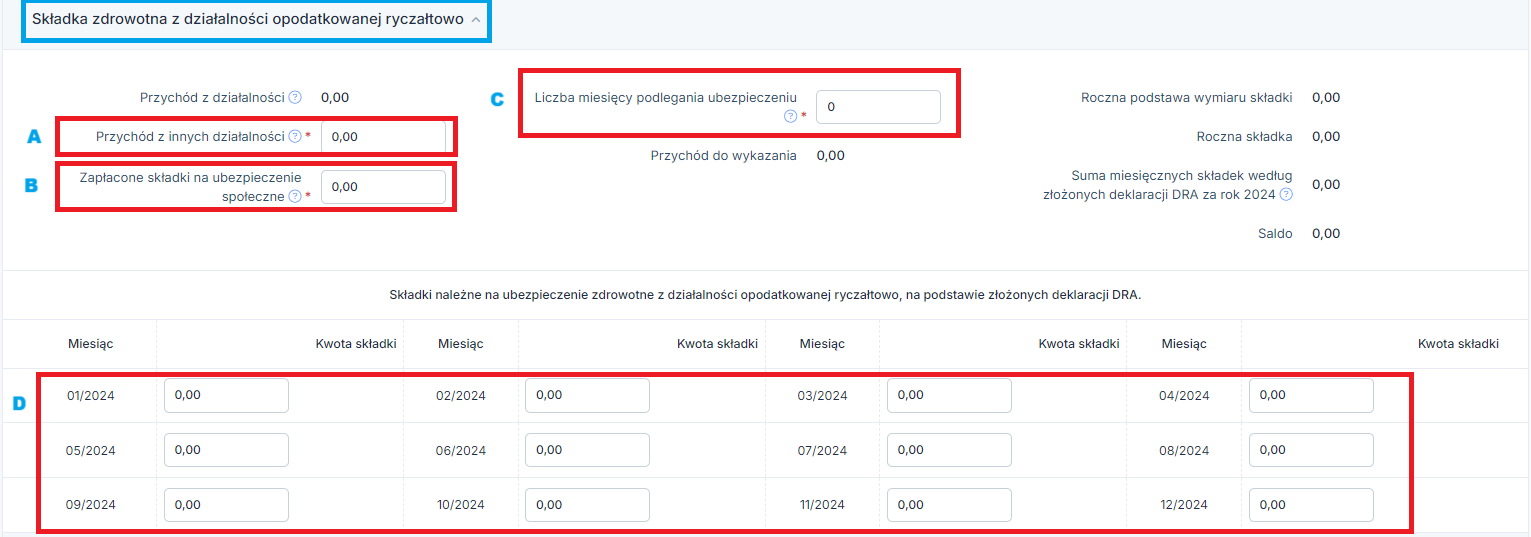Open help icon under Liczba miesięcy podlegania ubezpieczeniu
The height and width of the screenshot is (537, 1531).
pos(790,116)
